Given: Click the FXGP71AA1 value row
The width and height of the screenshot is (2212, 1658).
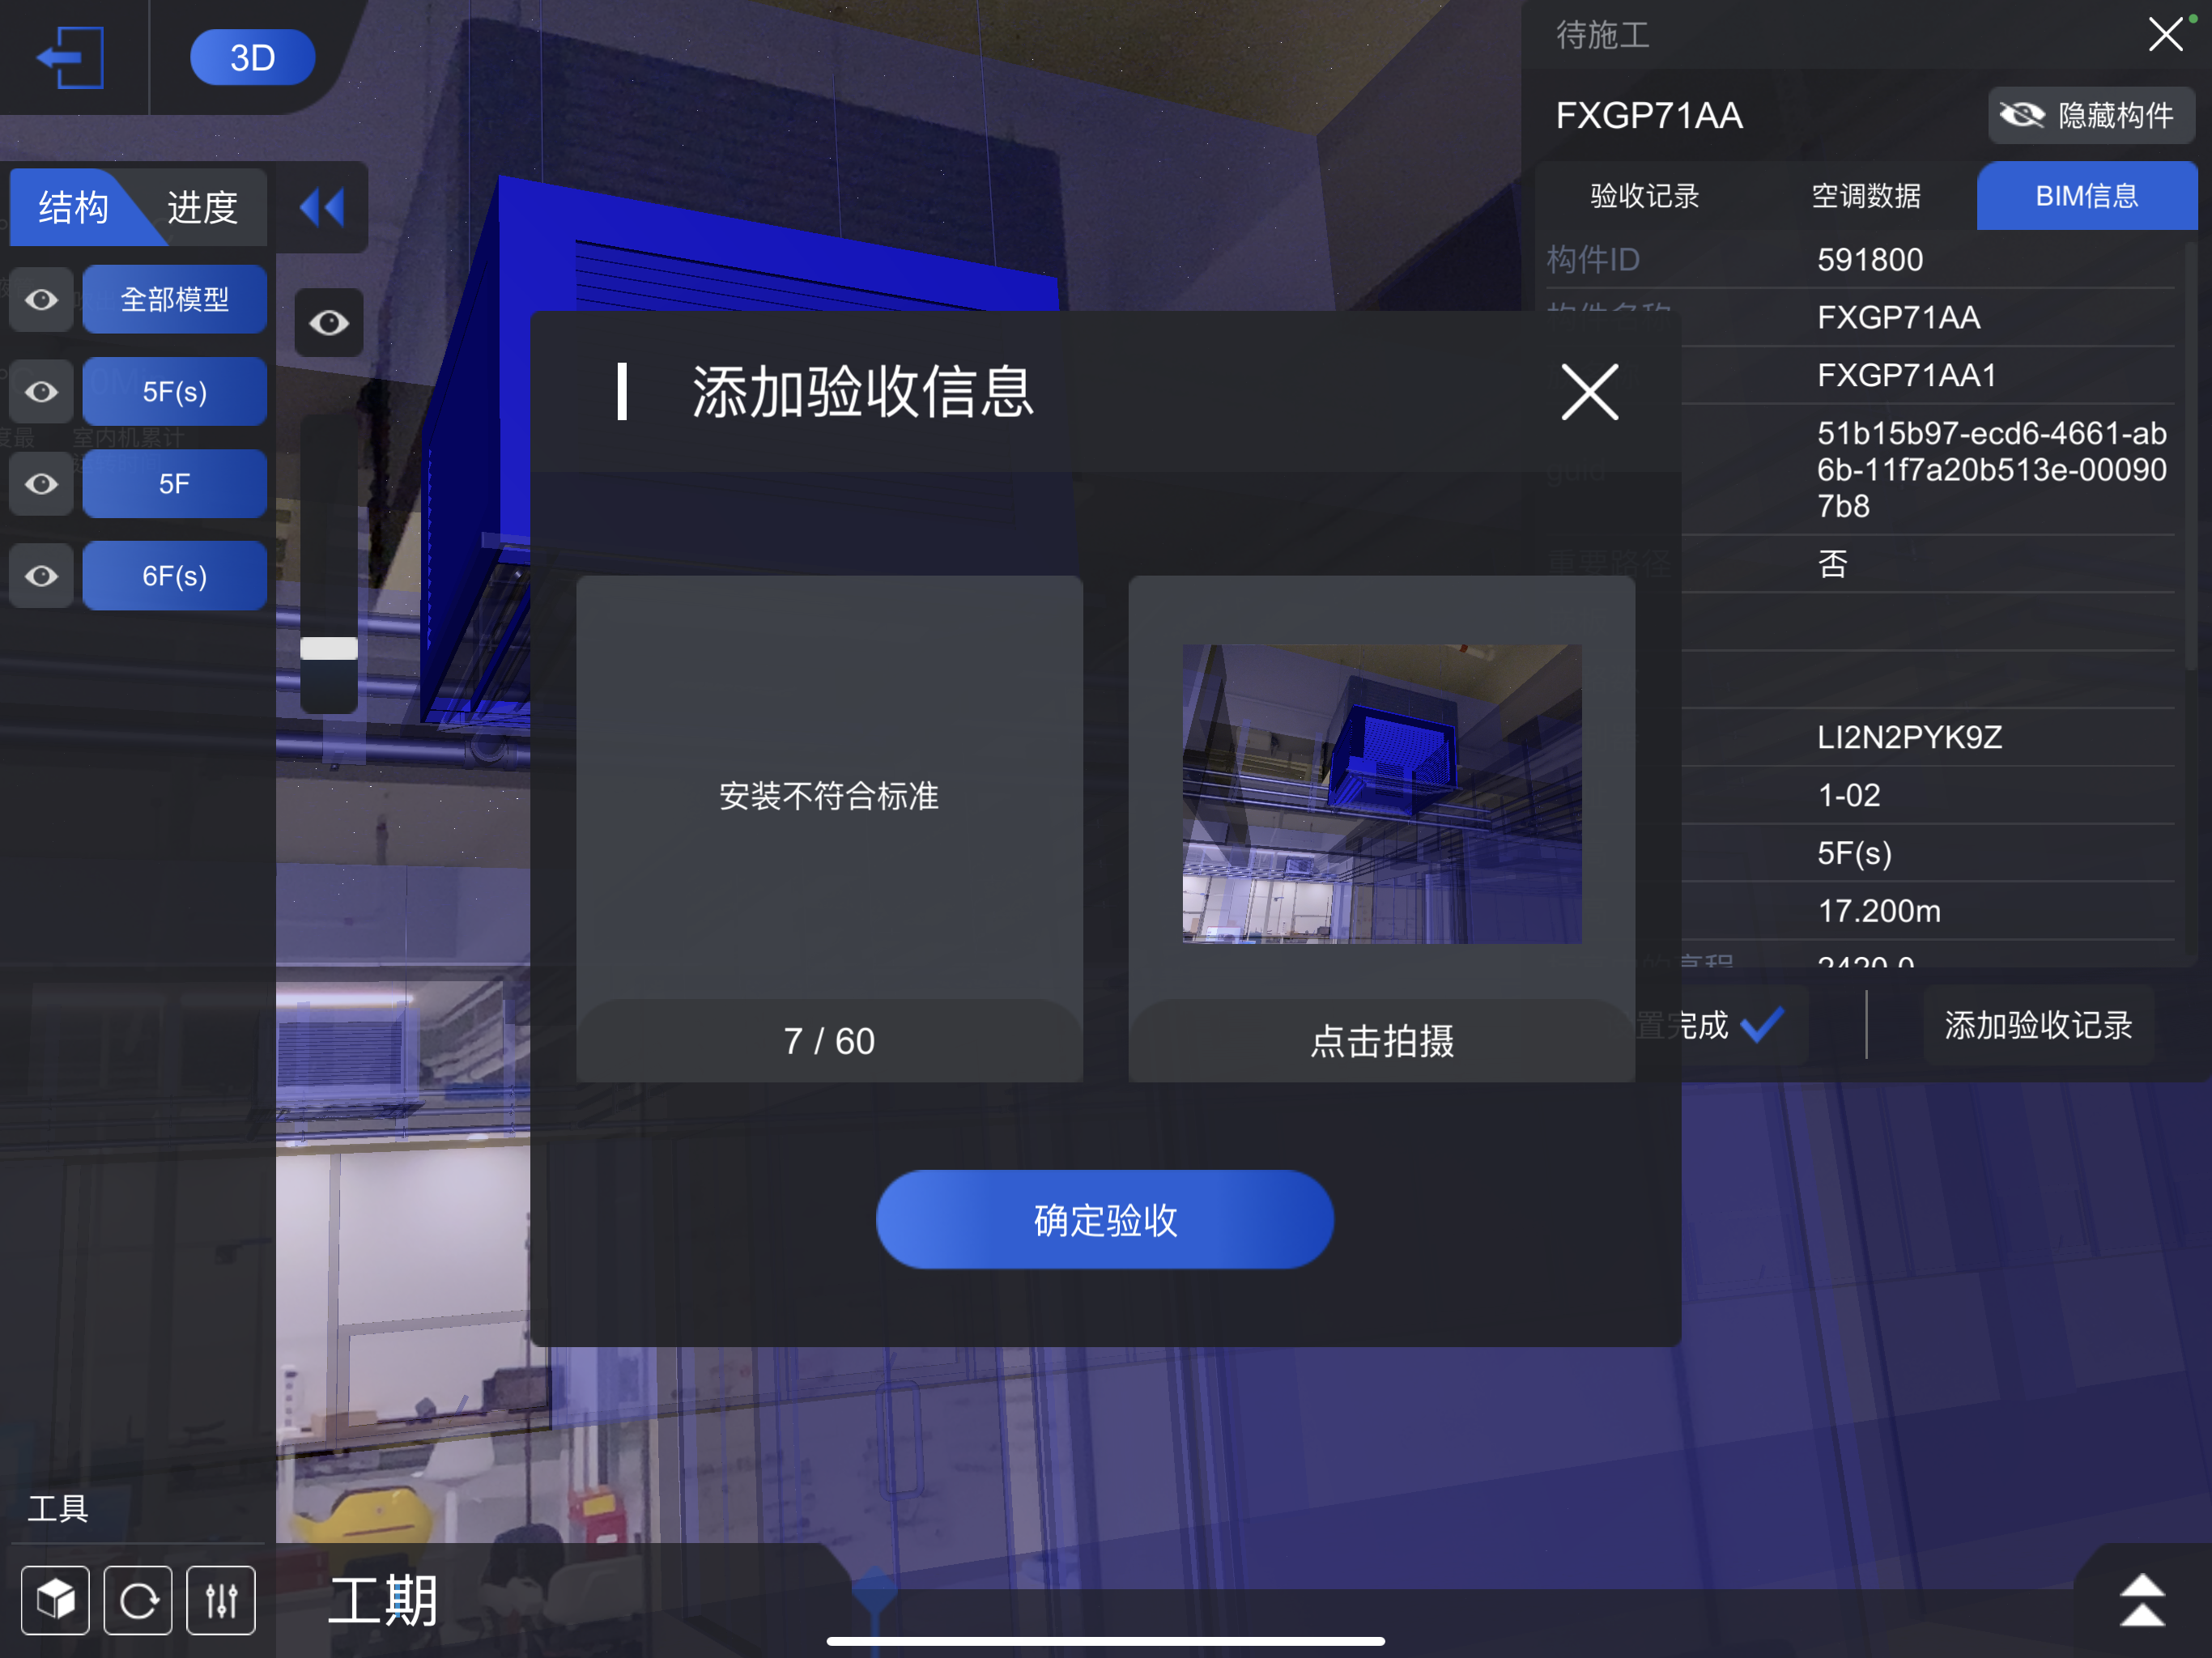Looking at the screenshot, I should (1906, 376).
